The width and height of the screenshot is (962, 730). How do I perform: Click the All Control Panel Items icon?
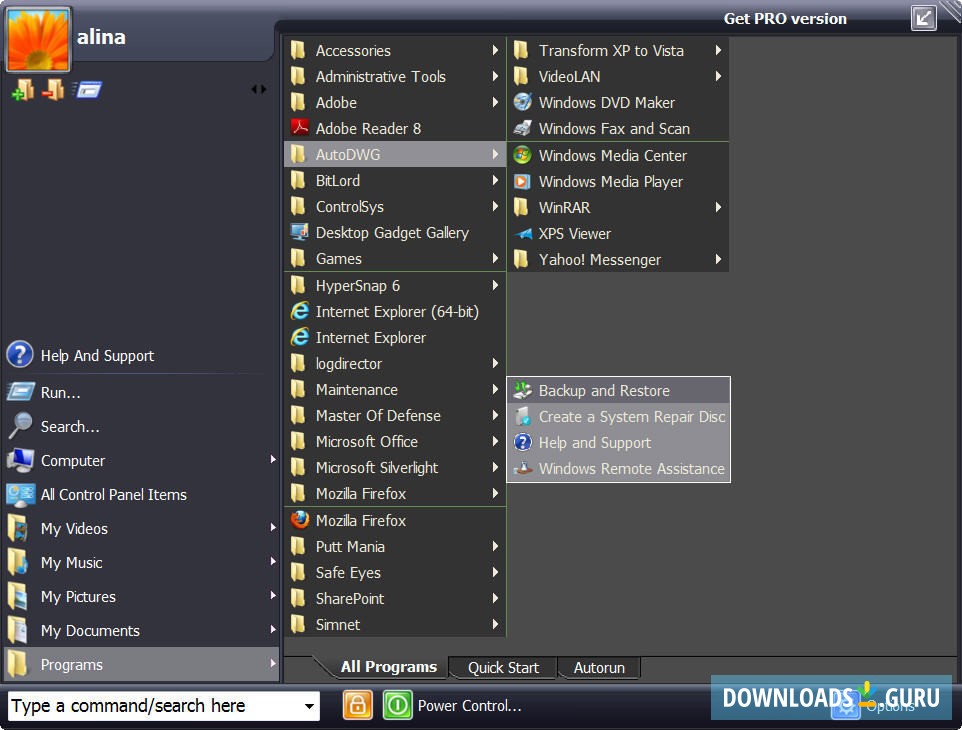20,494
